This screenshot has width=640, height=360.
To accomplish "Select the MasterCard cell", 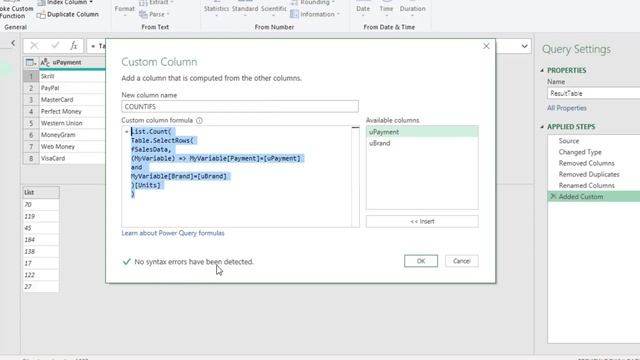I will (x=72, y=100).
